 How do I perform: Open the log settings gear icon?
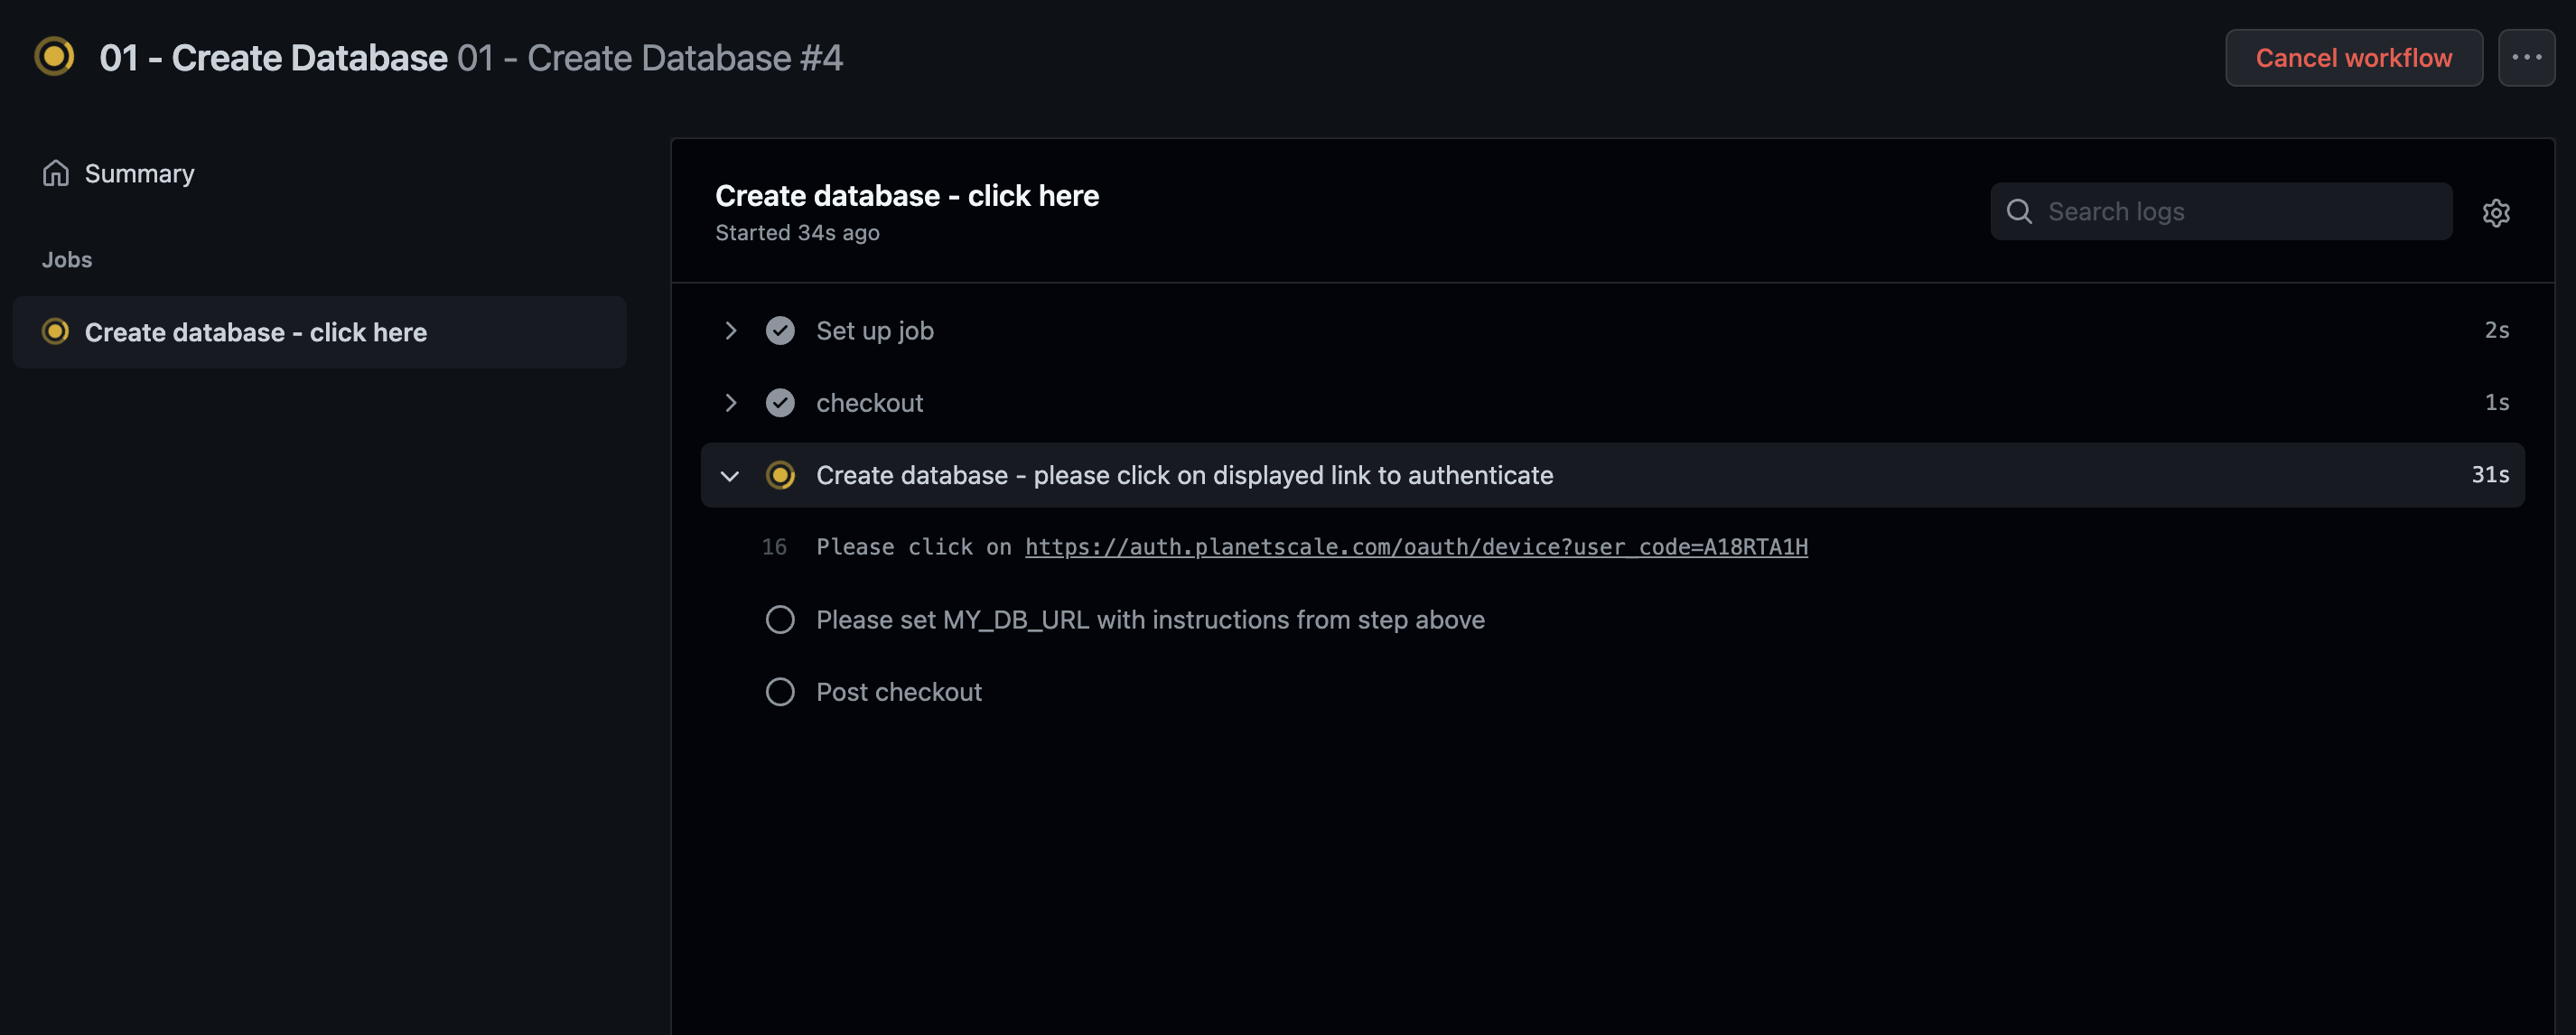click(x=2497, y=212)
